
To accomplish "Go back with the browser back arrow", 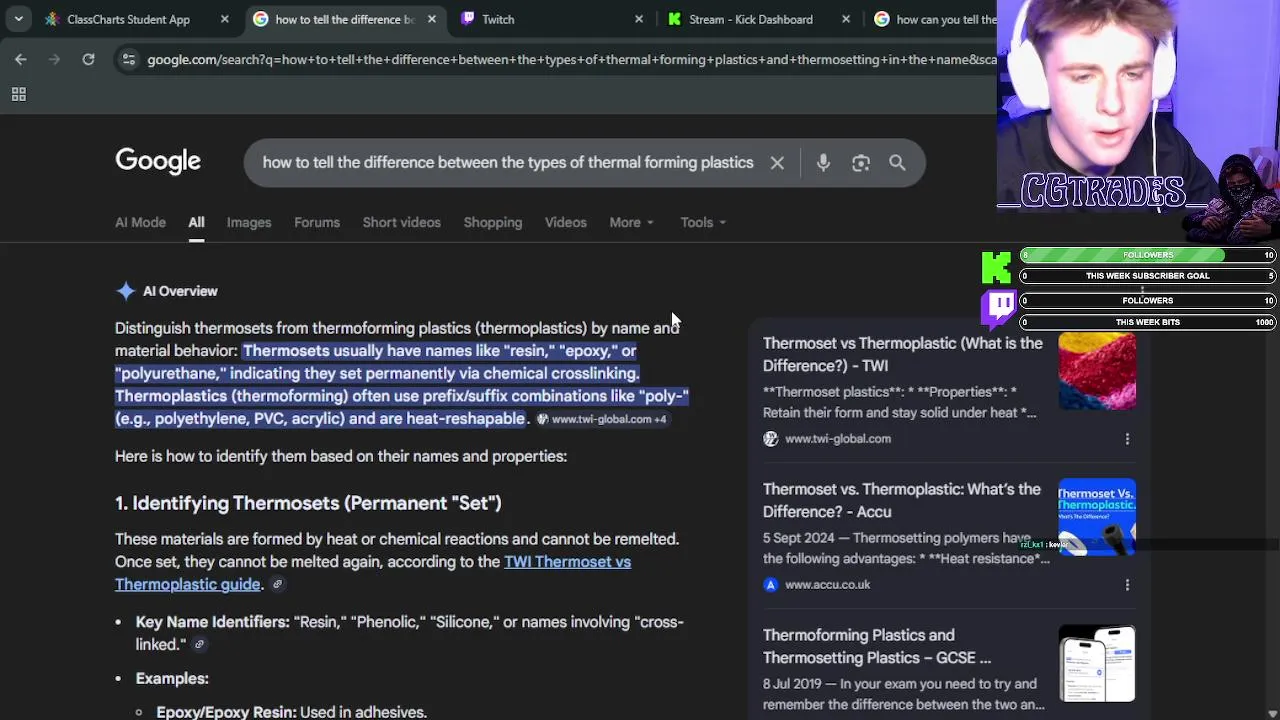I will pos(20,59).
